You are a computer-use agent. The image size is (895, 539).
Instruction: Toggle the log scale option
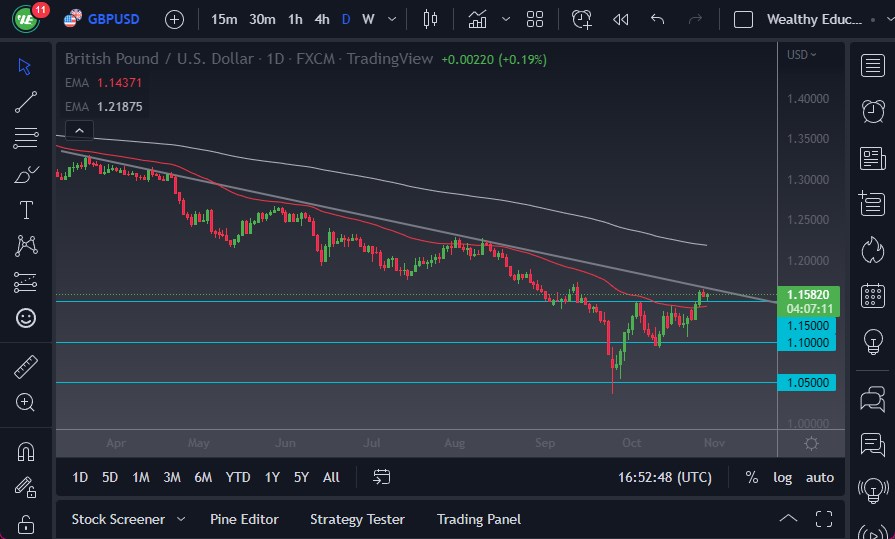782,477
